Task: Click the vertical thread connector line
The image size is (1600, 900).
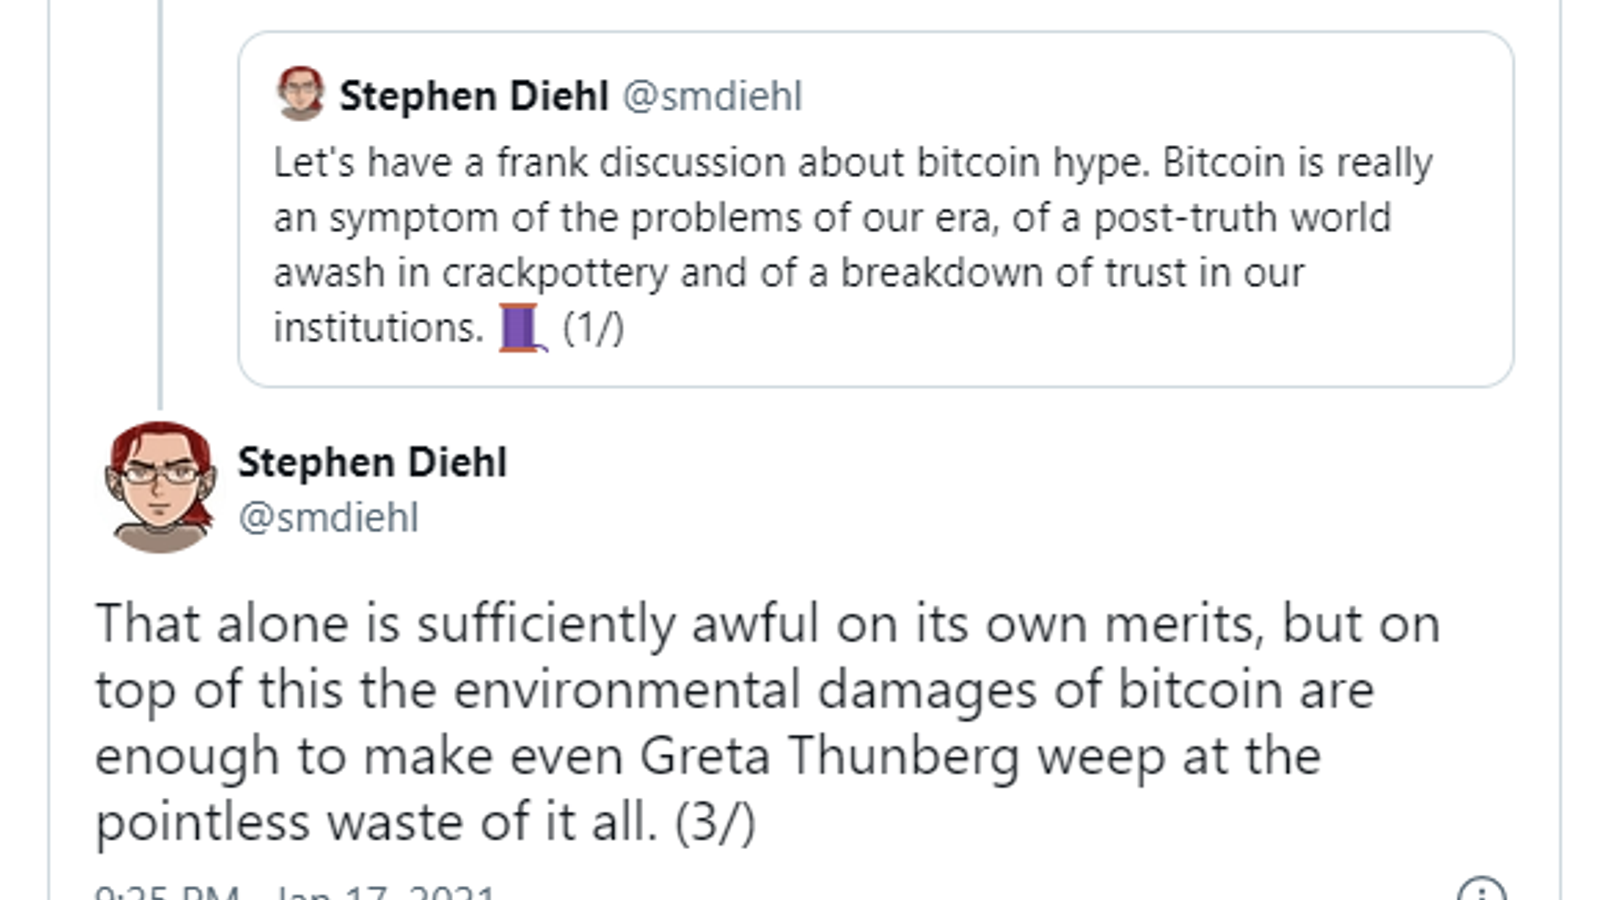Action: [x=160, y=200]
